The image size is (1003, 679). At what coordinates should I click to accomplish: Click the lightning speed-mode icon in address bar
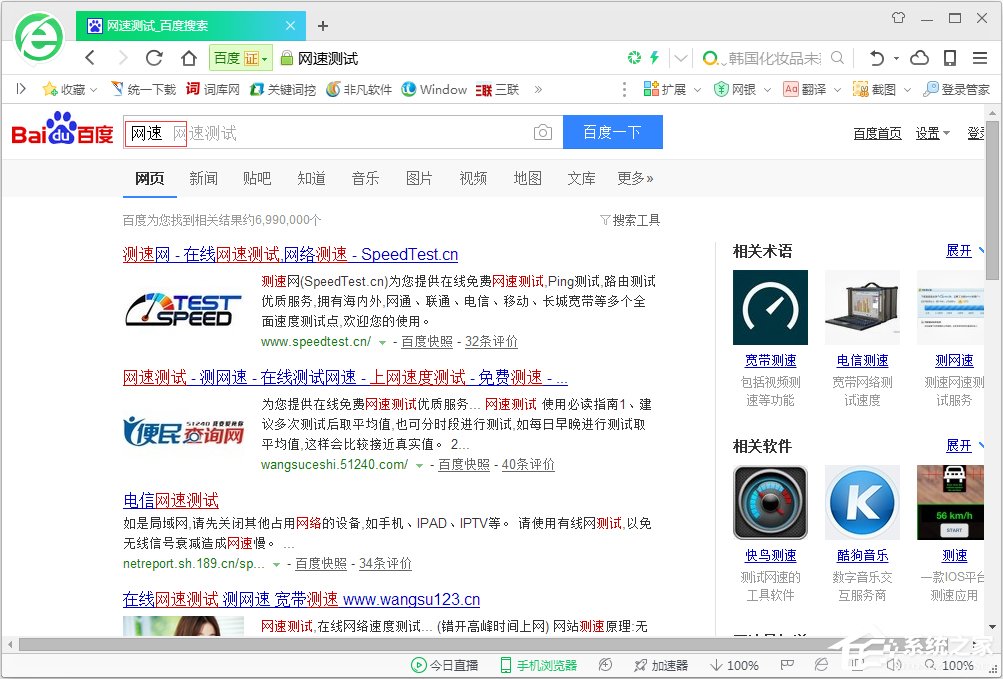(653, 58)
